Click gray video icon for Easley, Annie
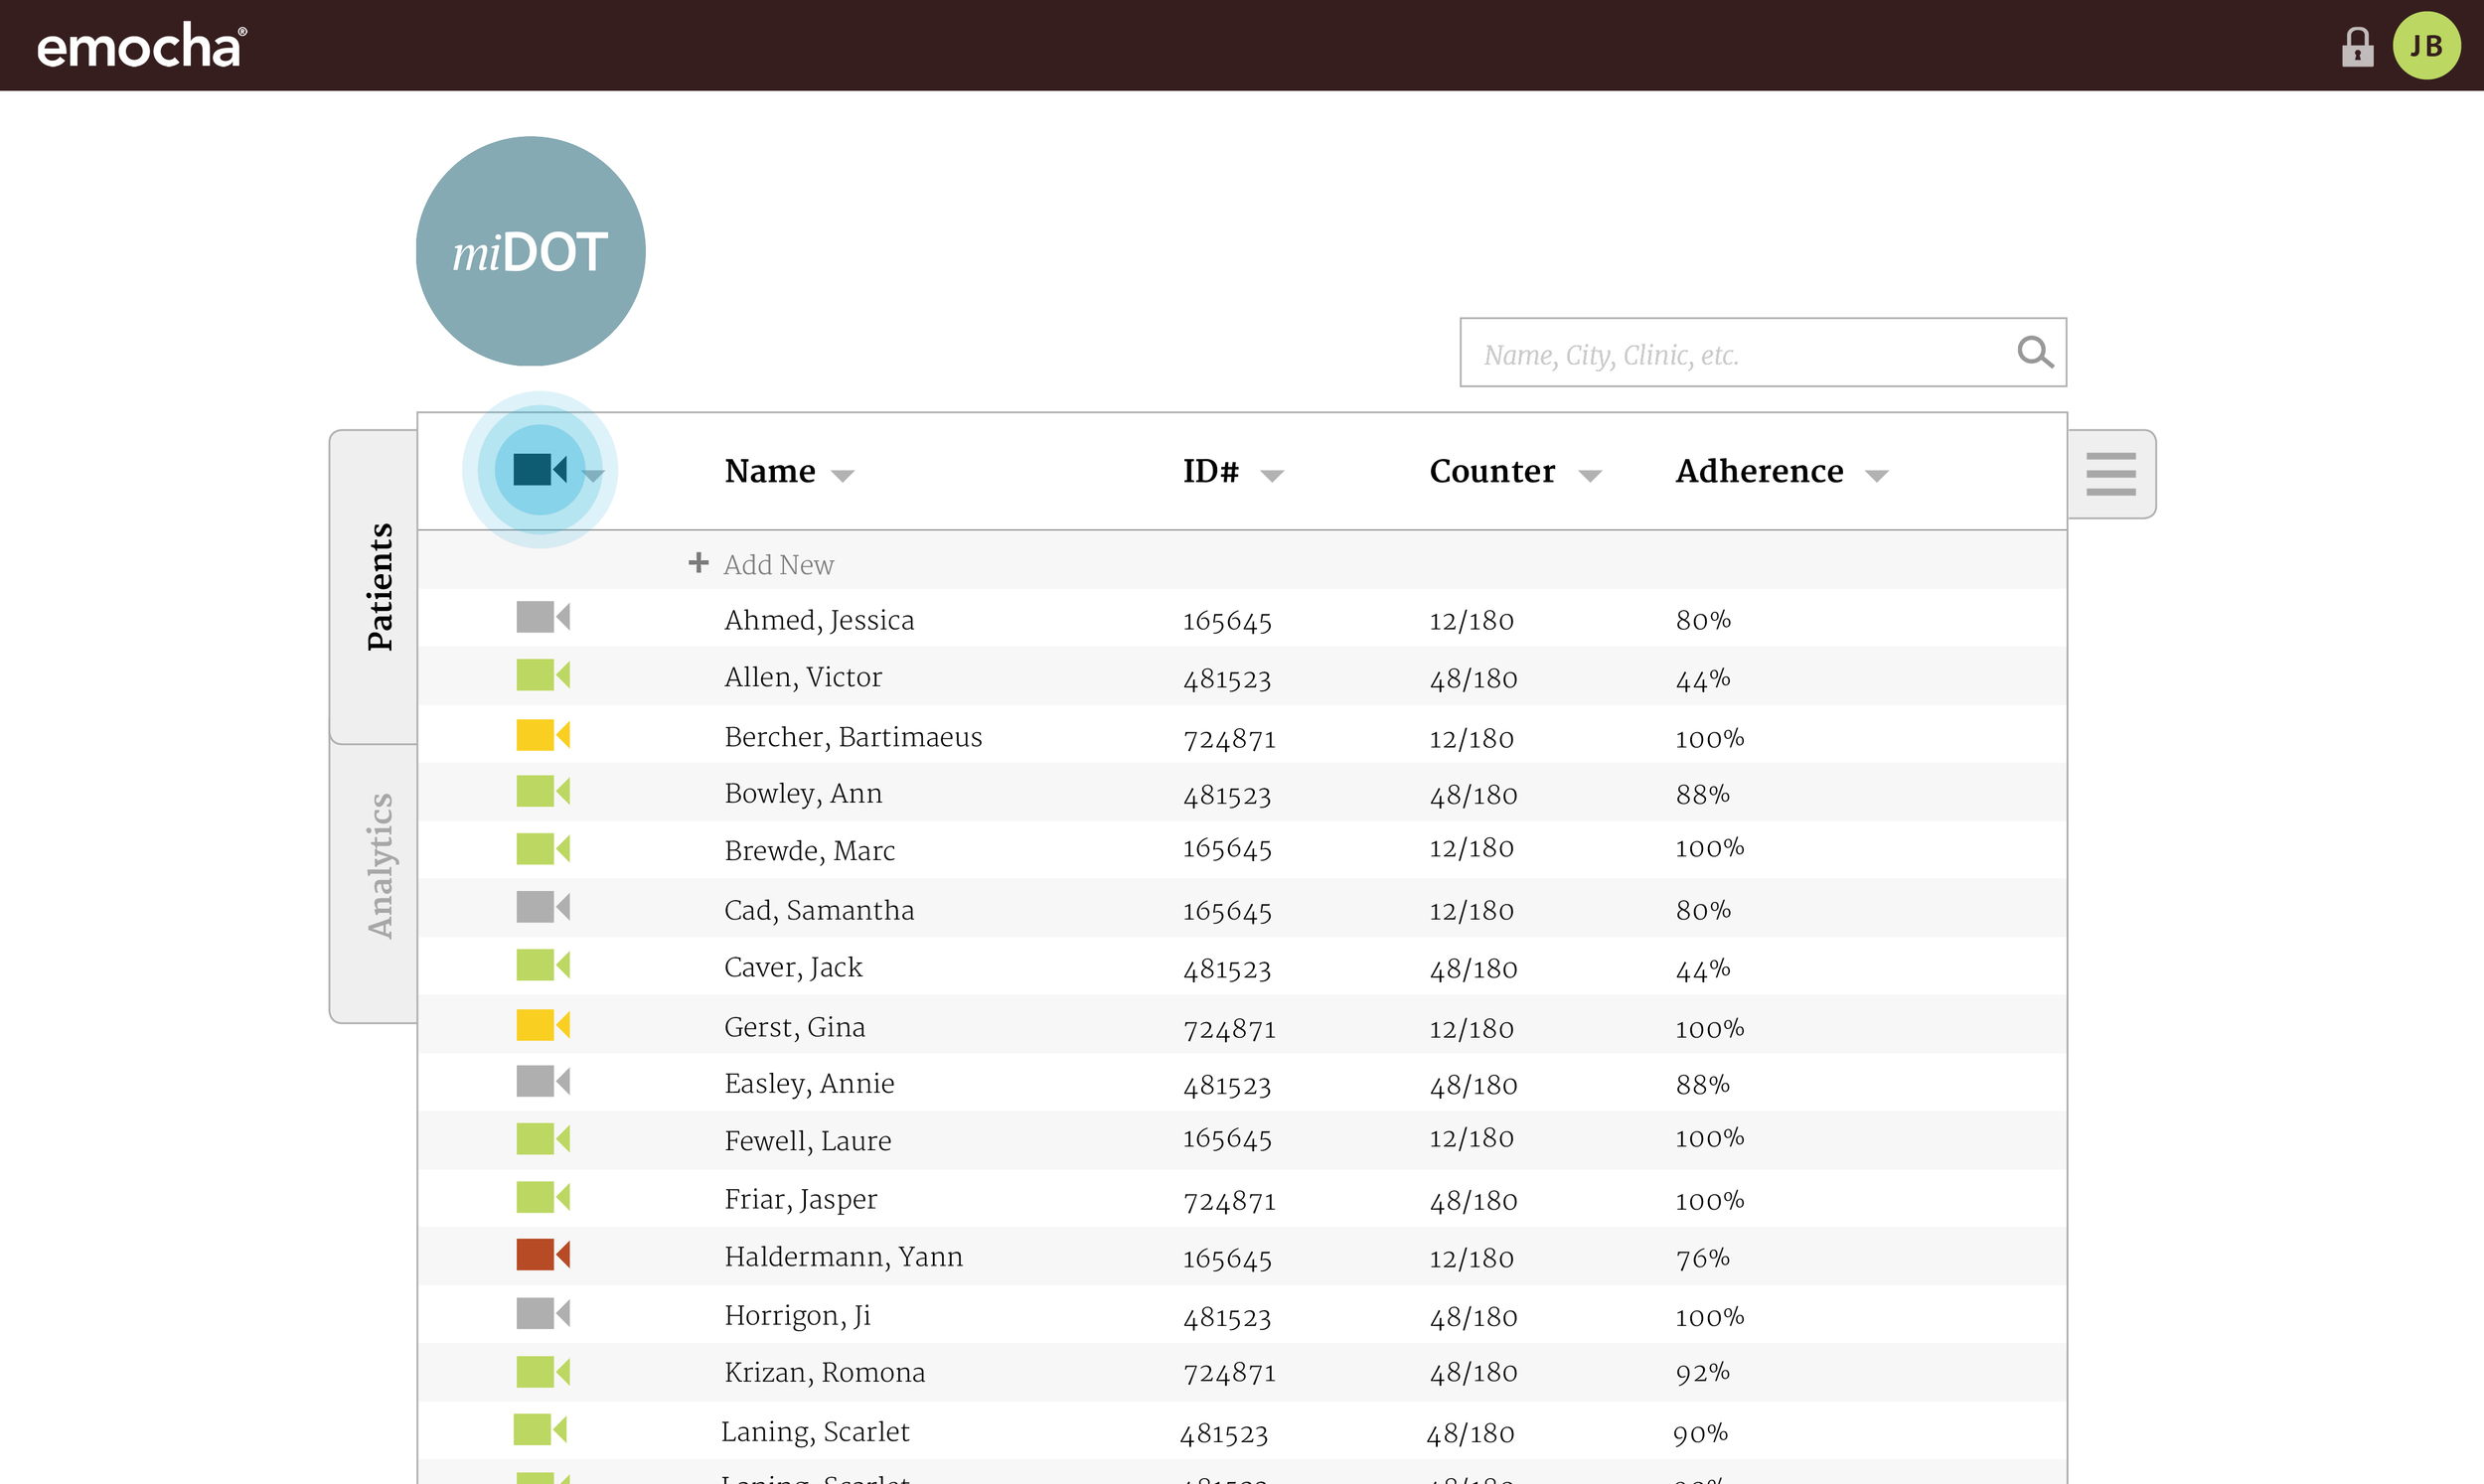Screen dimensions: 2484x1484 pyautogui.click(x=543, y=1081)
